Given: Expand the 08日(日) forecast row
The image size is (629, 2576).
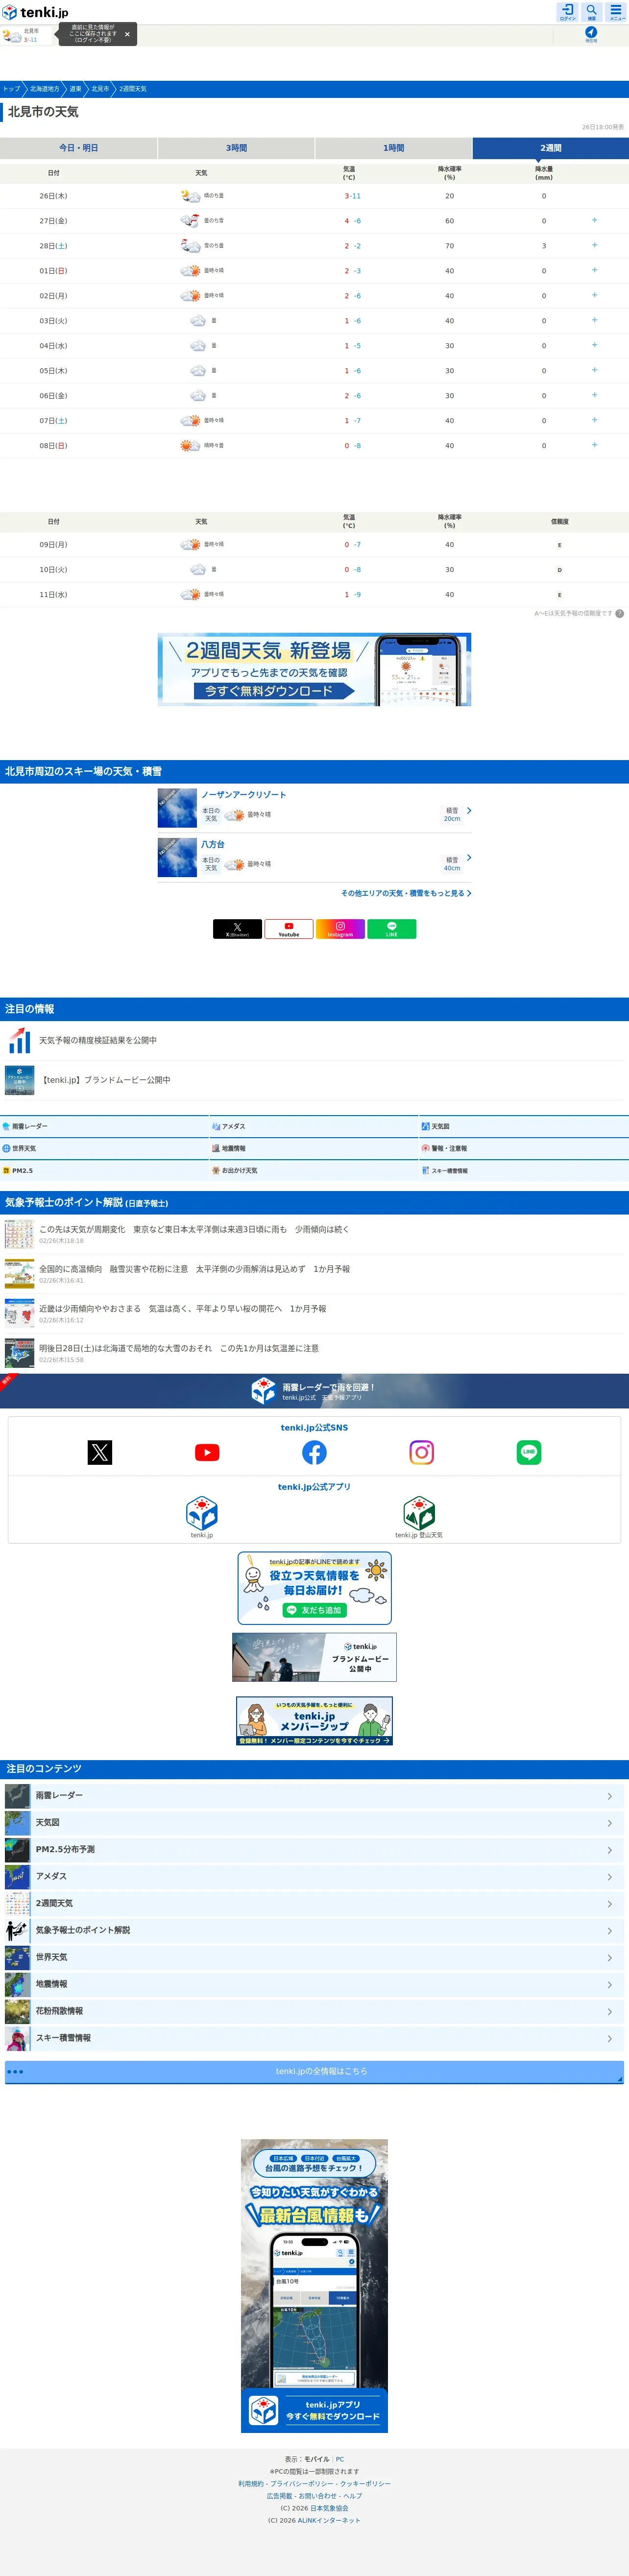Looking at the screenshot, I should [594, 445].
